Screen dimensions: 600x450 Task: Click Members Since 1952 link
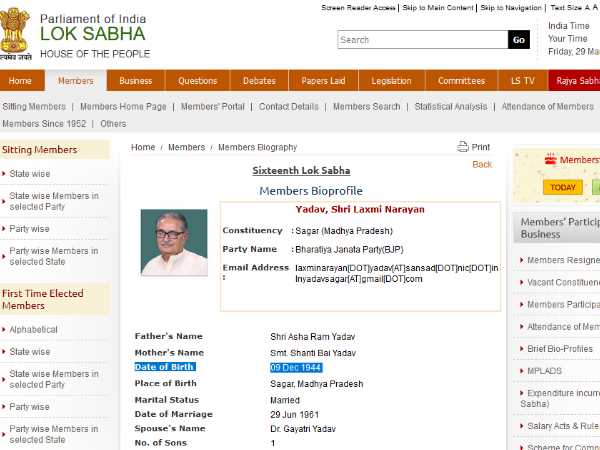tap(44, 124)
